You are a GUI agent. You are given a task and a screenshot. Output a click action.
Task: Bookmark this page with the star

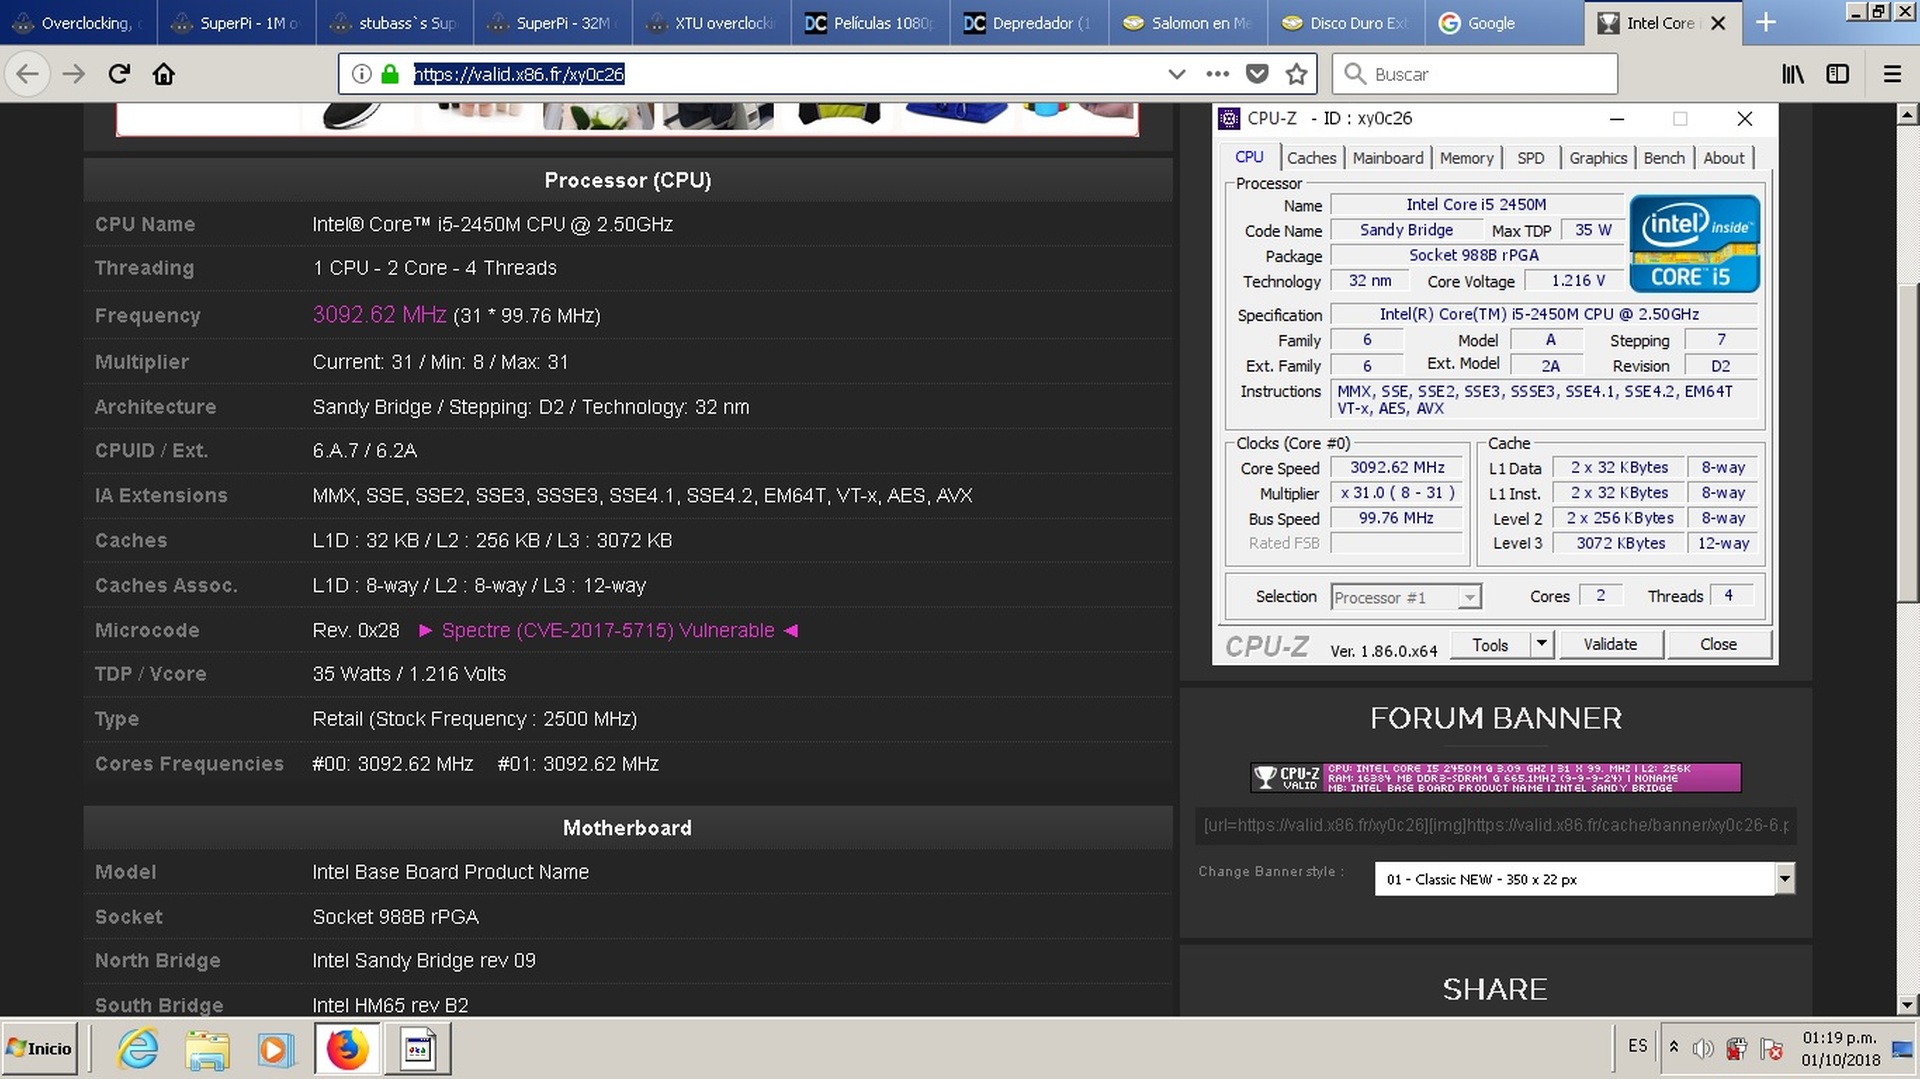click(1297, 74)
